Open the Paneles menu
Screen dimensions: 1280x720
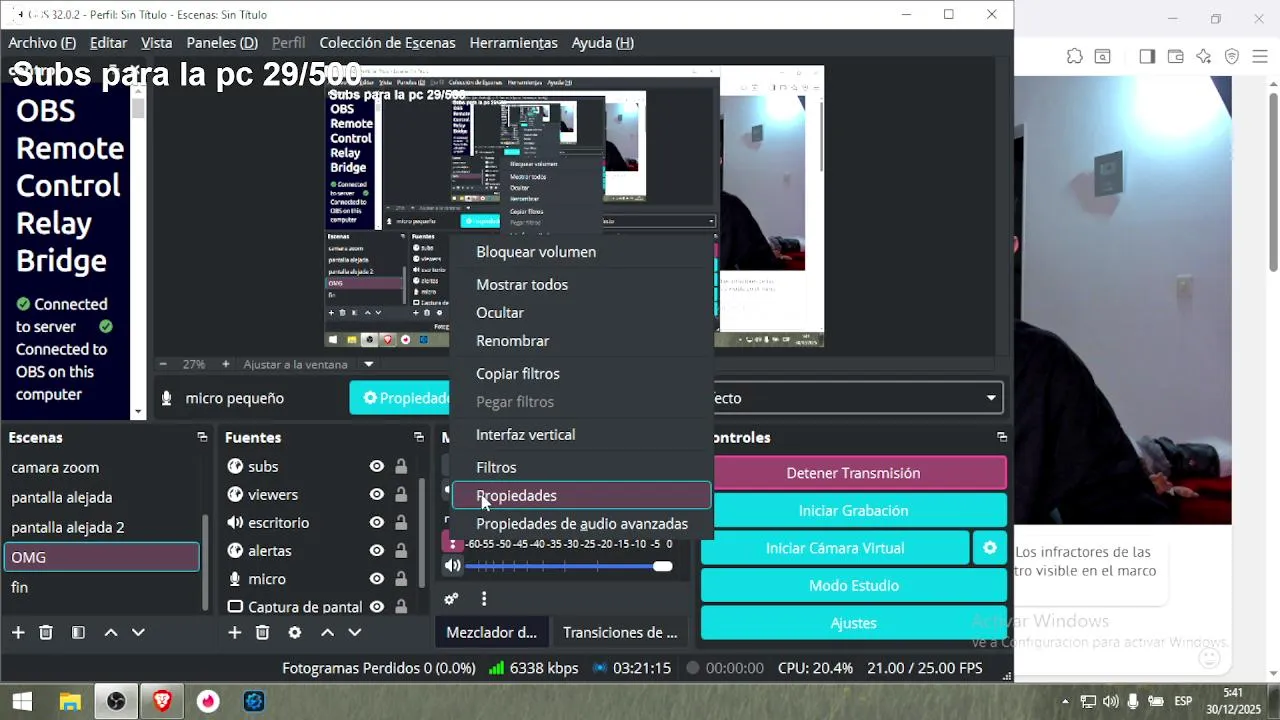coord(222,42)
